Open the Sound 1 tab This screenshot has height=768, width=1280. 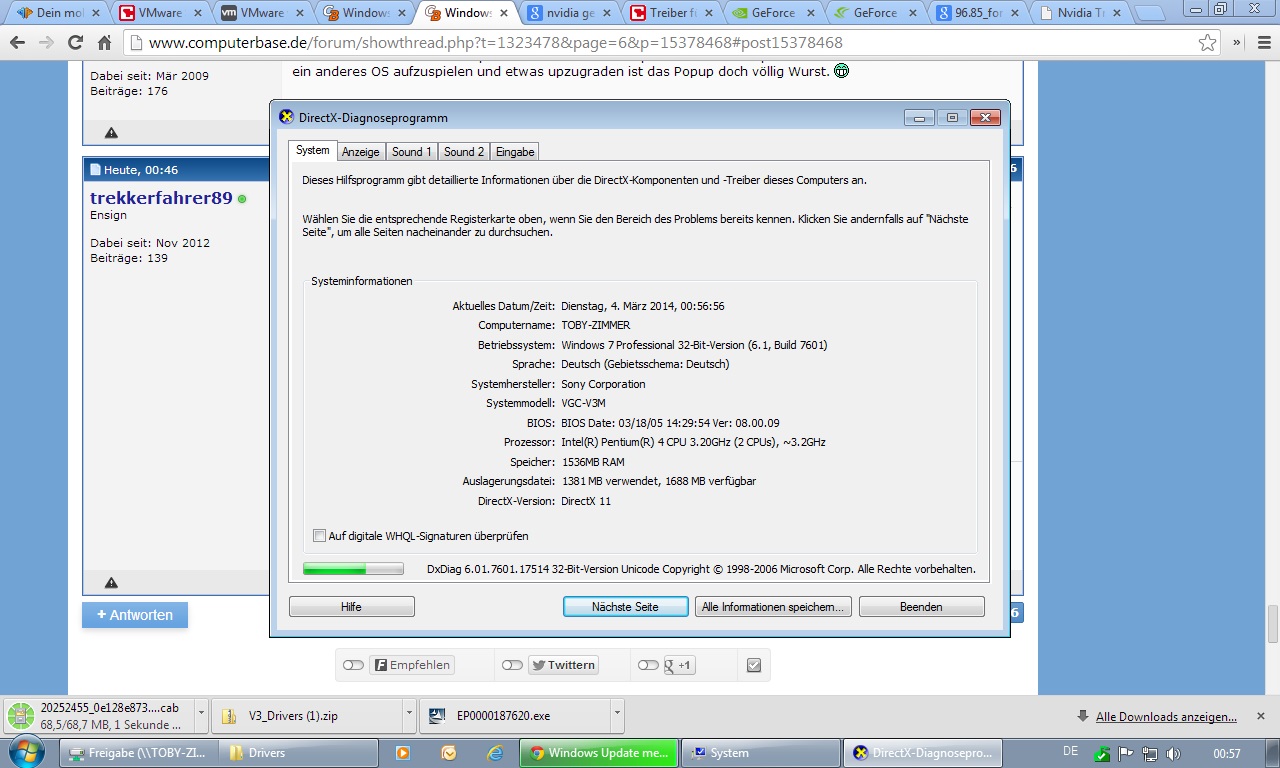pyautogui.click(x=412, y=152)
